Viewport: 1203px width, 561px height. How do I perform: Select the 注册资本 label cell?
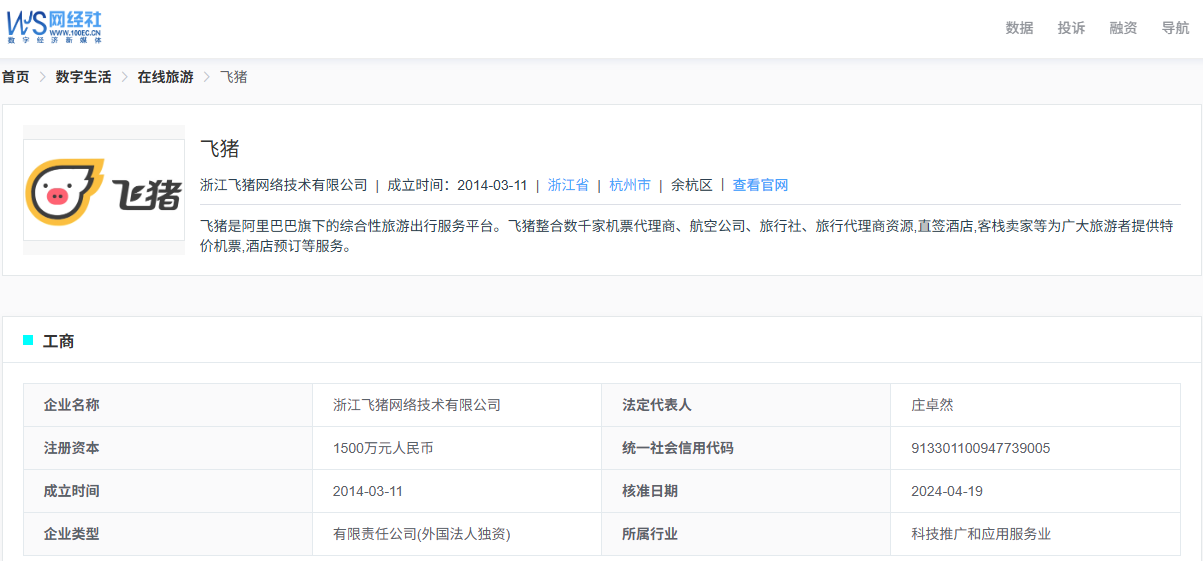point(168,448)
